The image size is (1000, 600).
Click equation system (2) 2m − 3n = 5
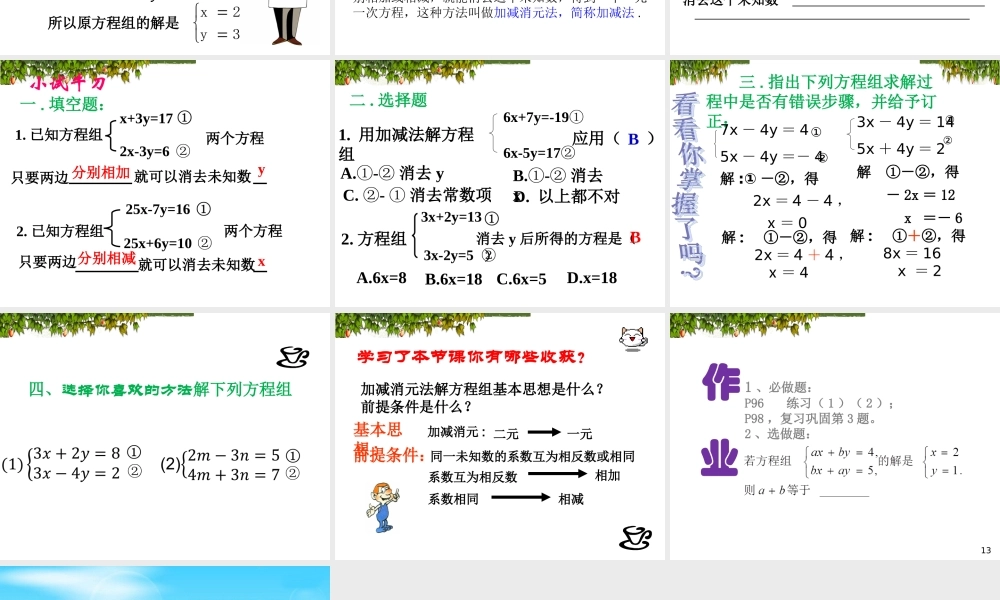click(x=230, y=464)
